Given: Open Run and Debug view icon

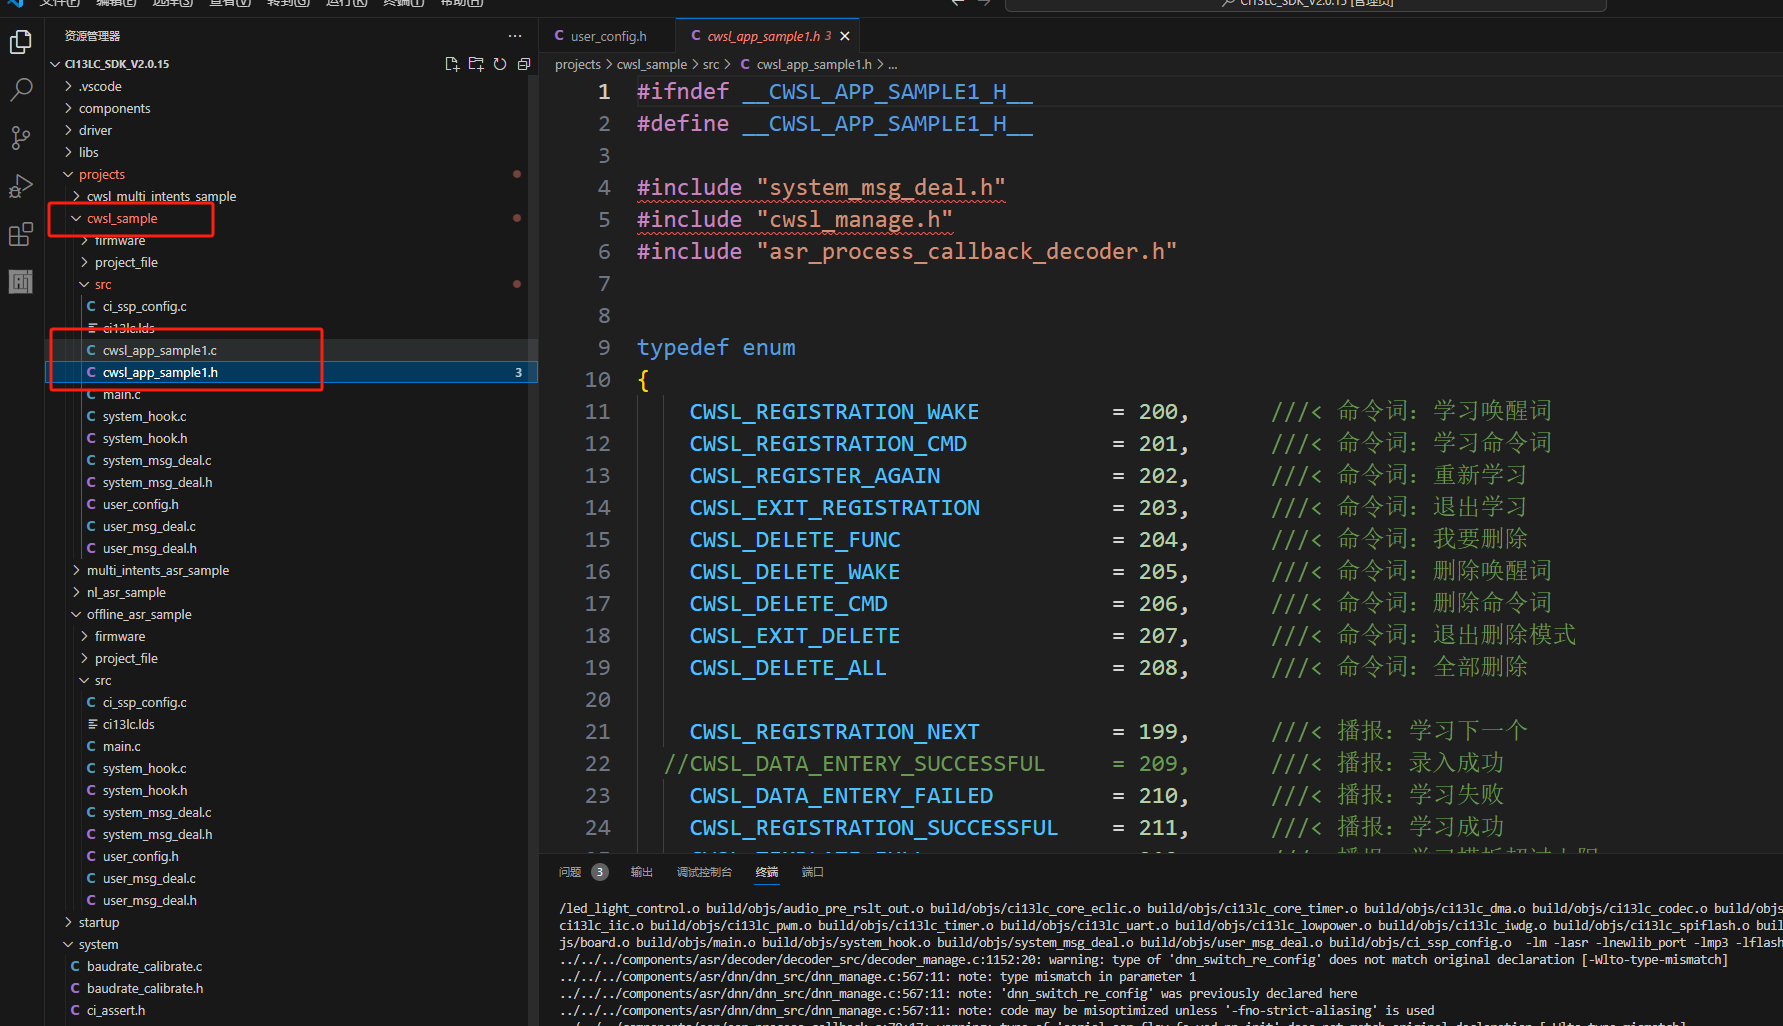Looking at the screenshot, I should 21,186.
